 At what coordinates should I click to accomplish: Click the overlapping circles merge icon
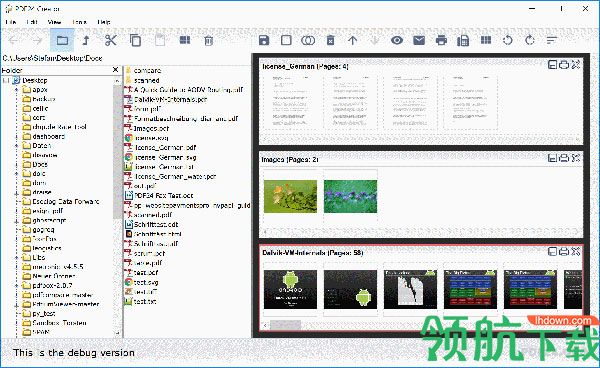pyautogui.click(x=308, y=40)
